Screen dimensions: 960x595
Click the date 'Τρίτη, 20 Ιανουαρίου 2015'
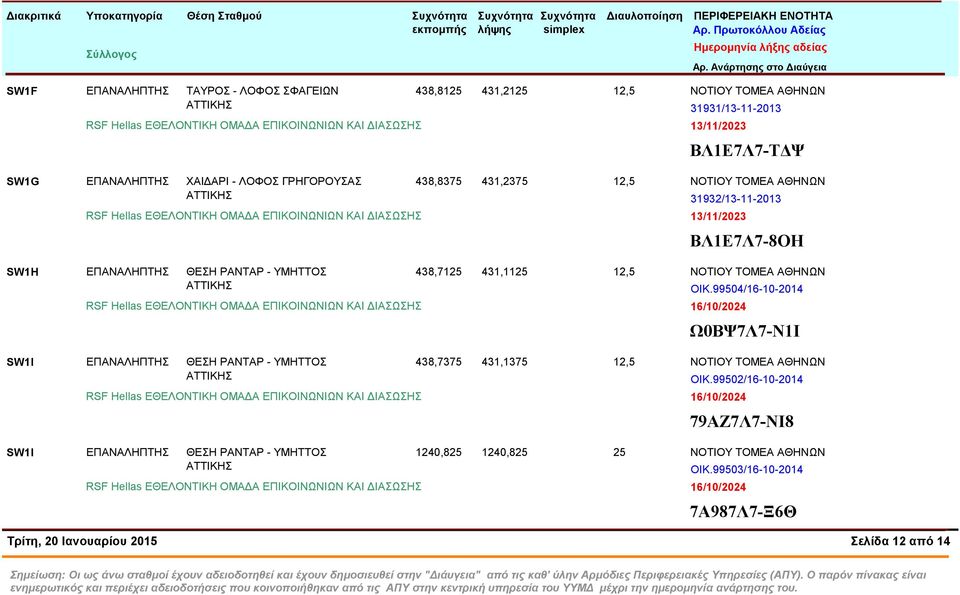[82, 541]
